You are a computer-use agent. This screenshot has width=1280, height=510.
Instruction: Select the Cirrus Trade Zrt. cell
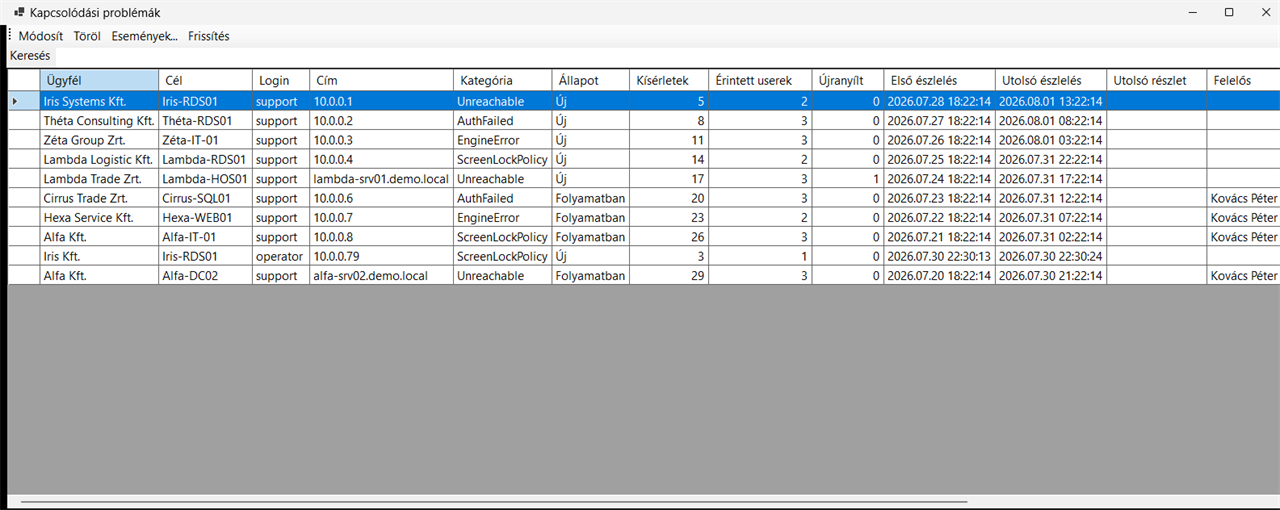99,198
